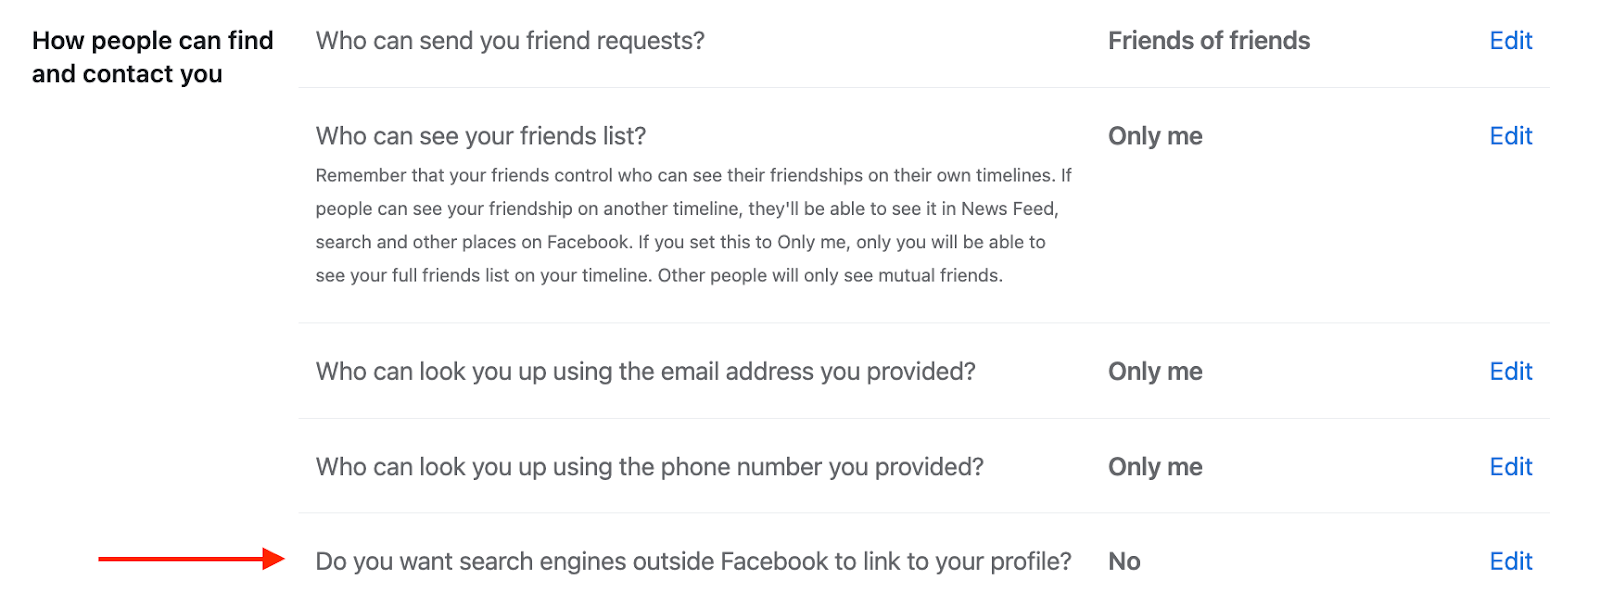
Task: Edit the search engines profile linking setting
Action: coord(1510,562)
